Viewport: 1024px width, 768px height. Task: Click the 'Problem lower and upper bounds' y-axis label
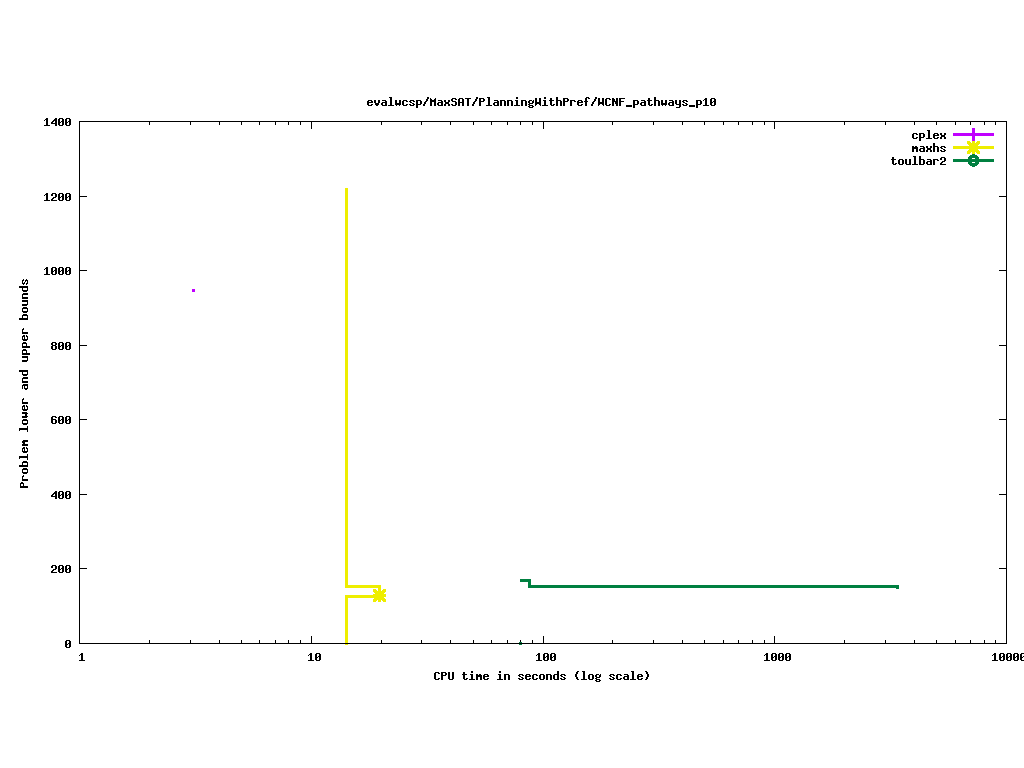click(25, 383)
